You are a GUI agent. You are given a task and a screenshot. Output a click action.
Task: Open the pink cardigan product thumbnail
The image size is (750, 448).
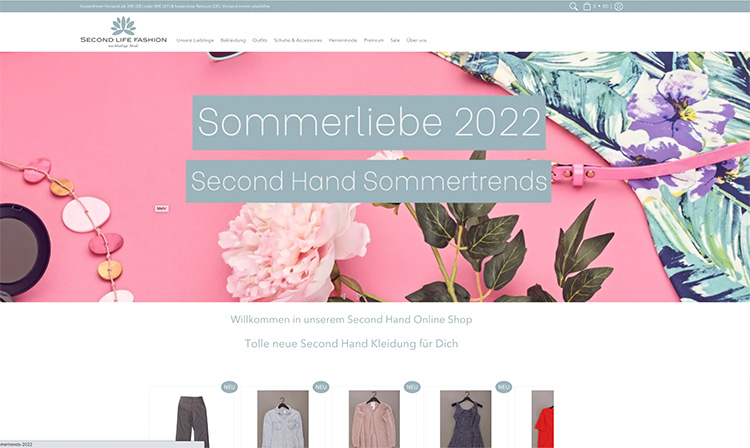pyautogui.click(x=374, y=419)
